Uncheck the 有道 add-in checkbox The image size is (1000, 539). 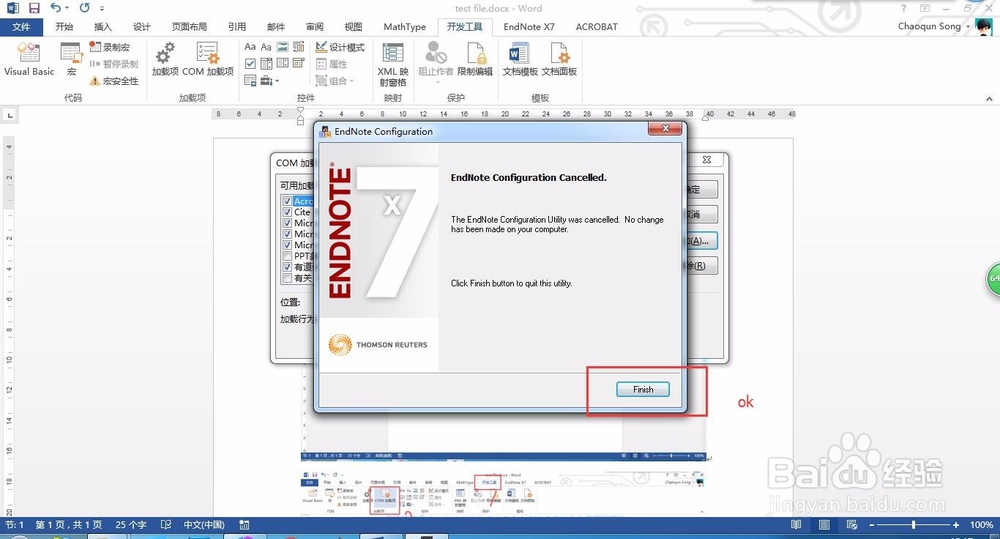click(287, 267)
